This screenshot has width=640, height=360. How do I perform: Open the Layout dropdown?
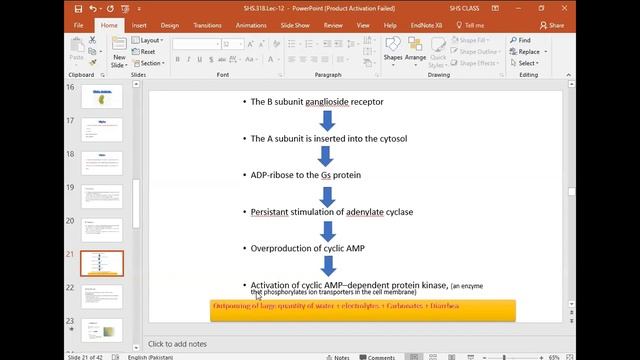(x=148, y=40)
